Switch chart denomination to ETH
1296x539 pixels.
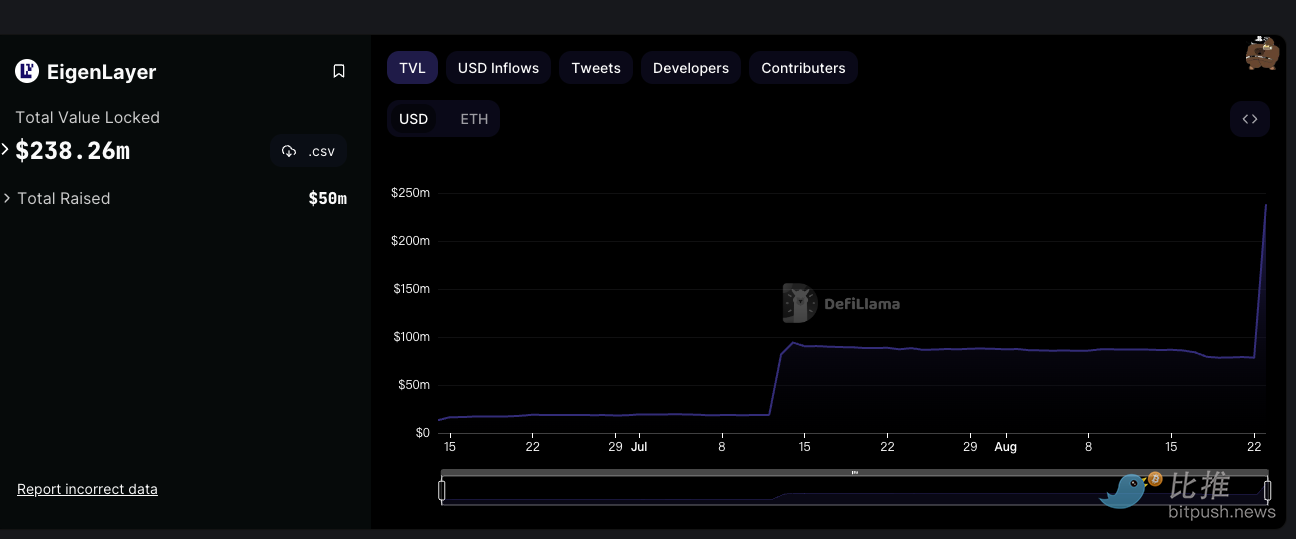coord(474,119)
